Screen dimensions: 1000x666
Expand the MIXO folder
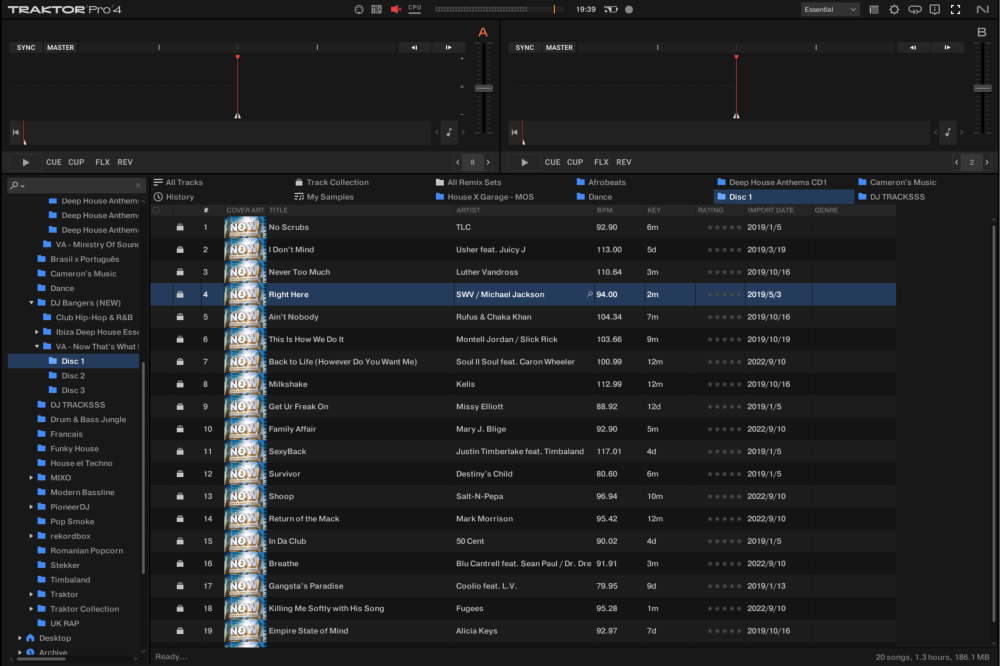pyautogui.click(x=31, y=478)
